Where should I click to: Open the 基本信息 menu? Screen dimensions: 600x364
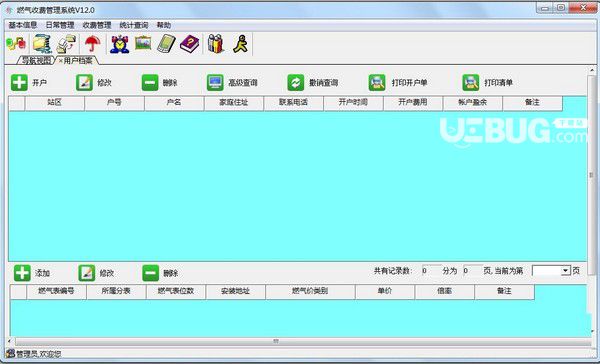click(x=23, y=25)
